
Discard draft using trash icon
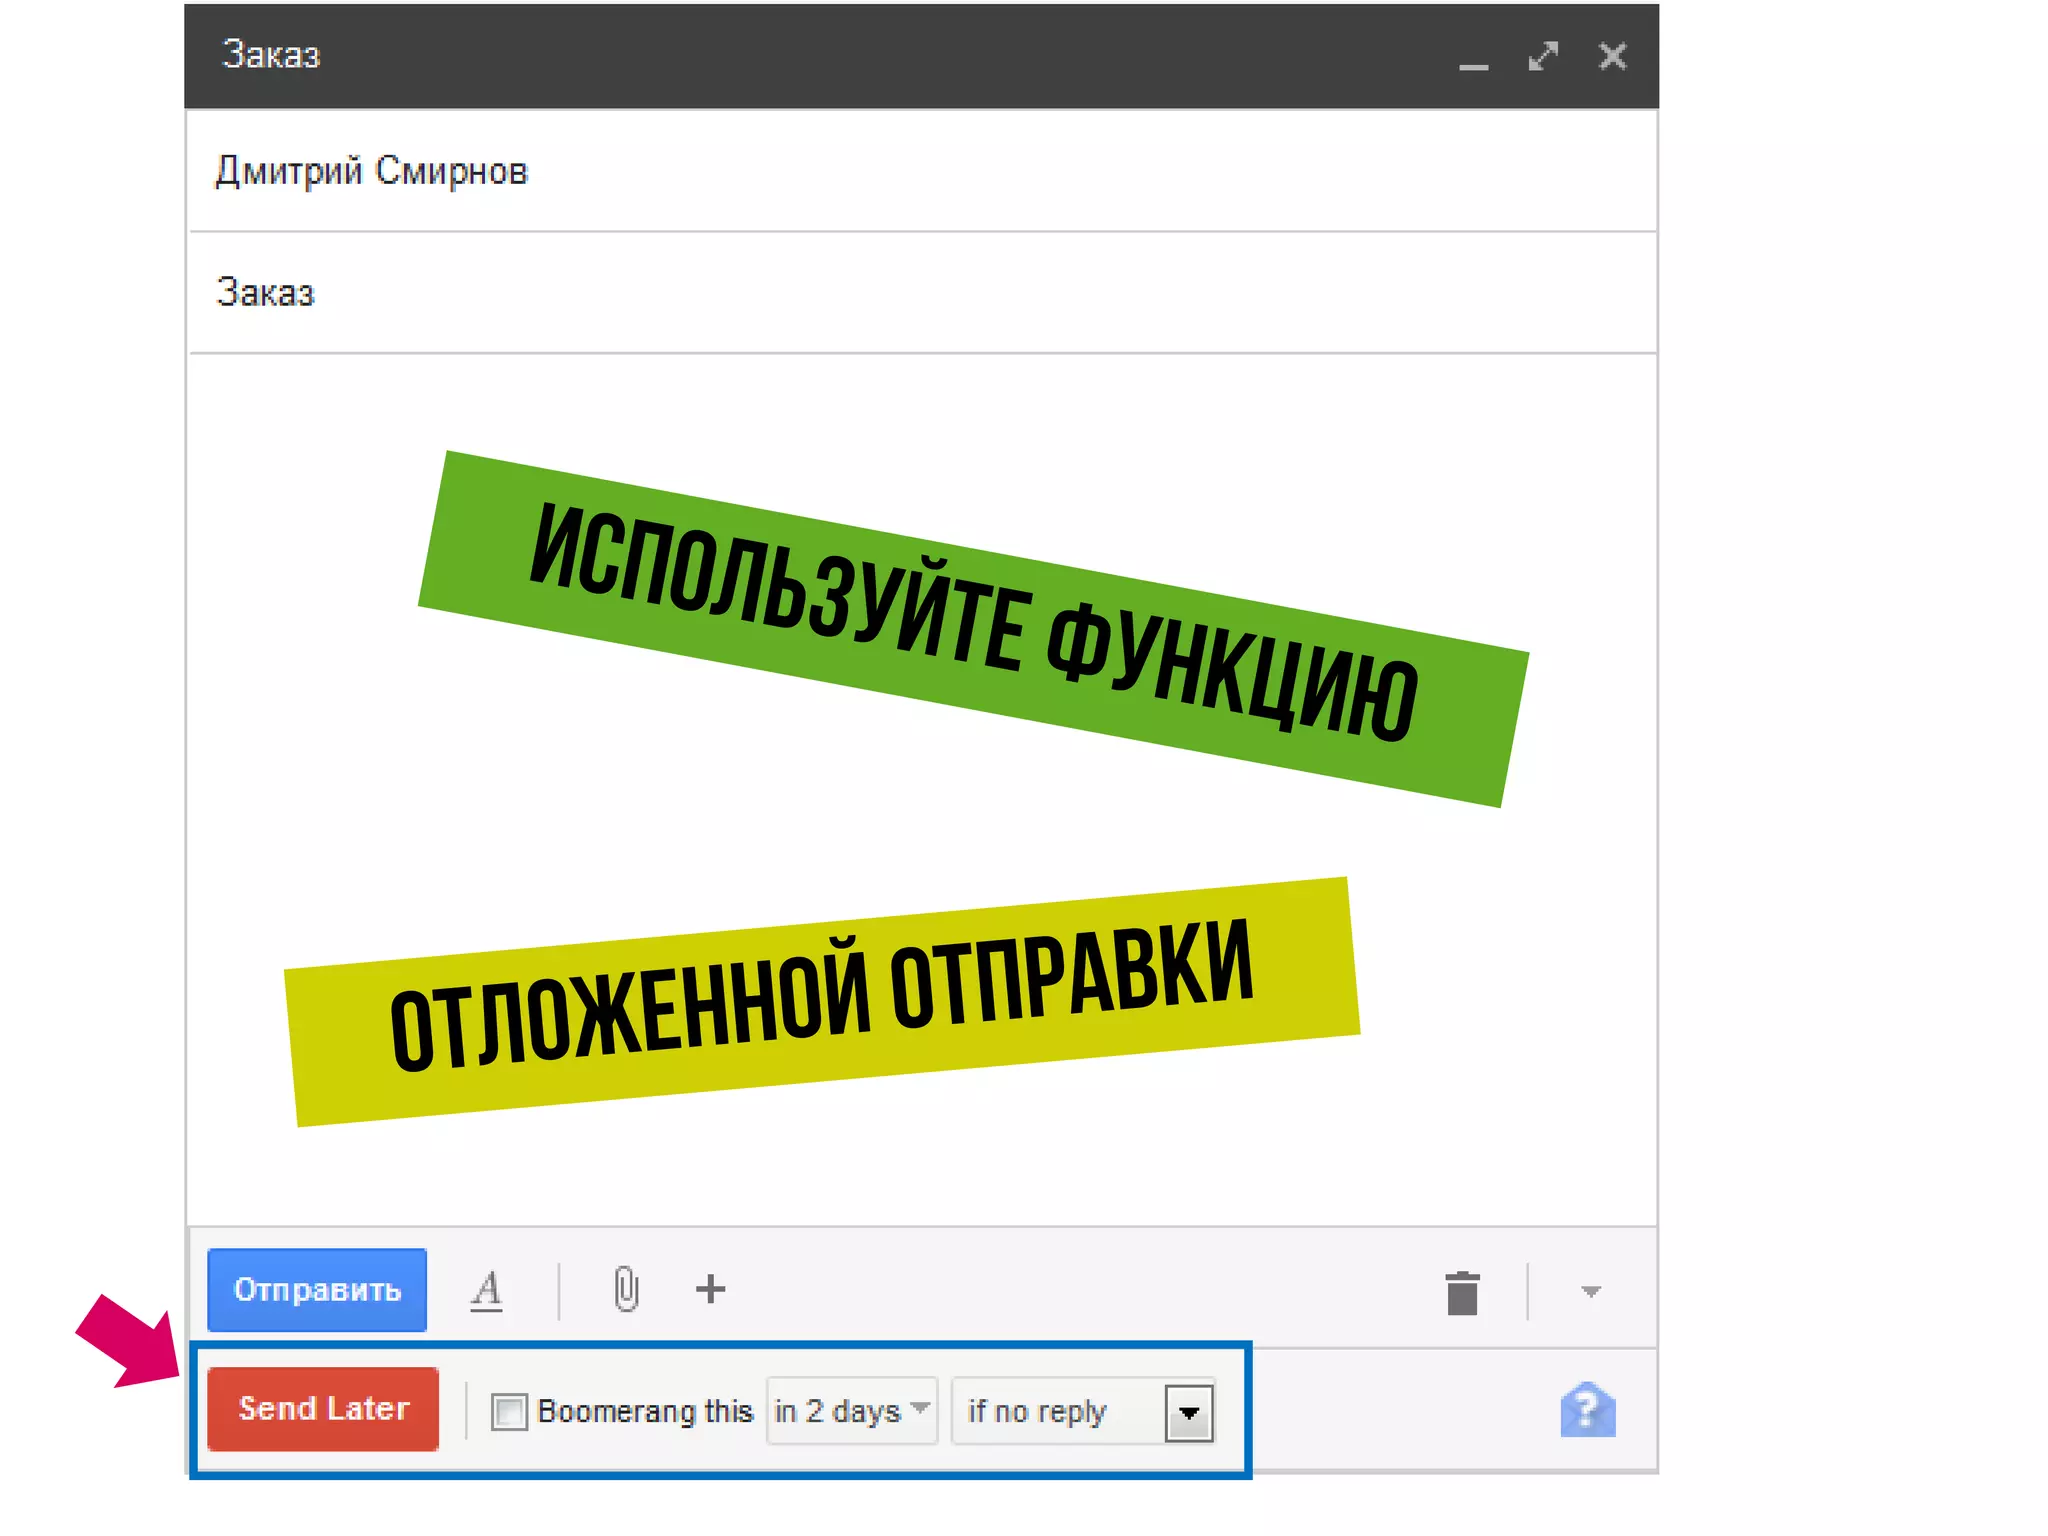[1462, 1292]
